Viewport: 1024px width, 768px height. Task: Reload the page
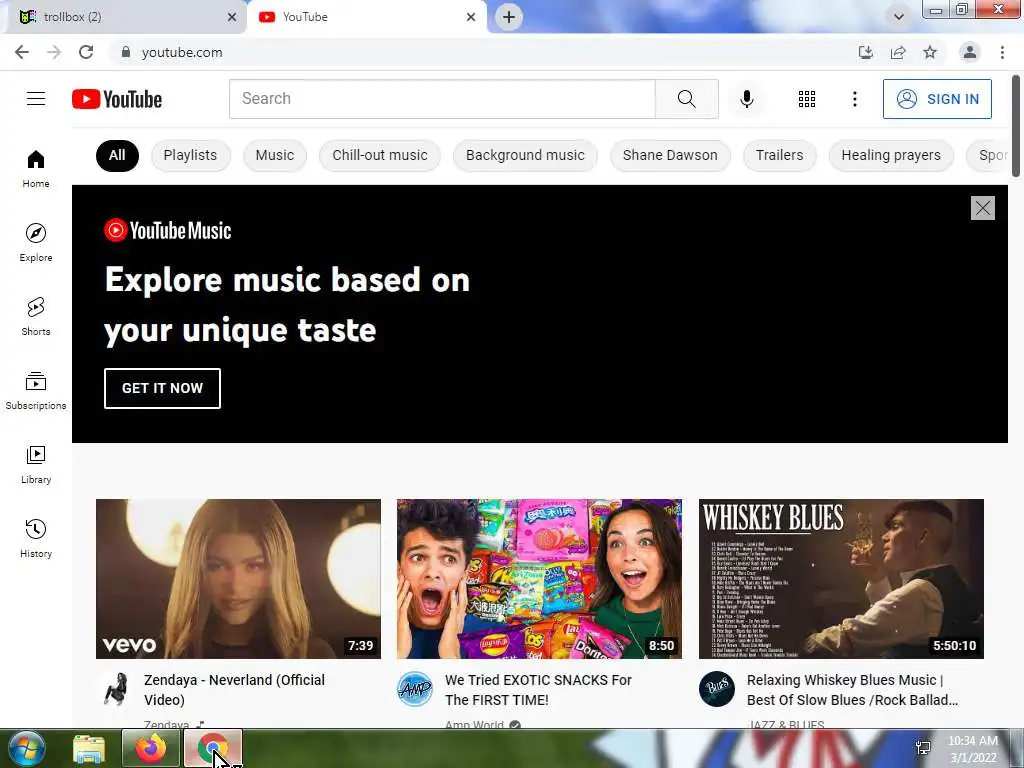pyautogui.click(x=86, y=52)
